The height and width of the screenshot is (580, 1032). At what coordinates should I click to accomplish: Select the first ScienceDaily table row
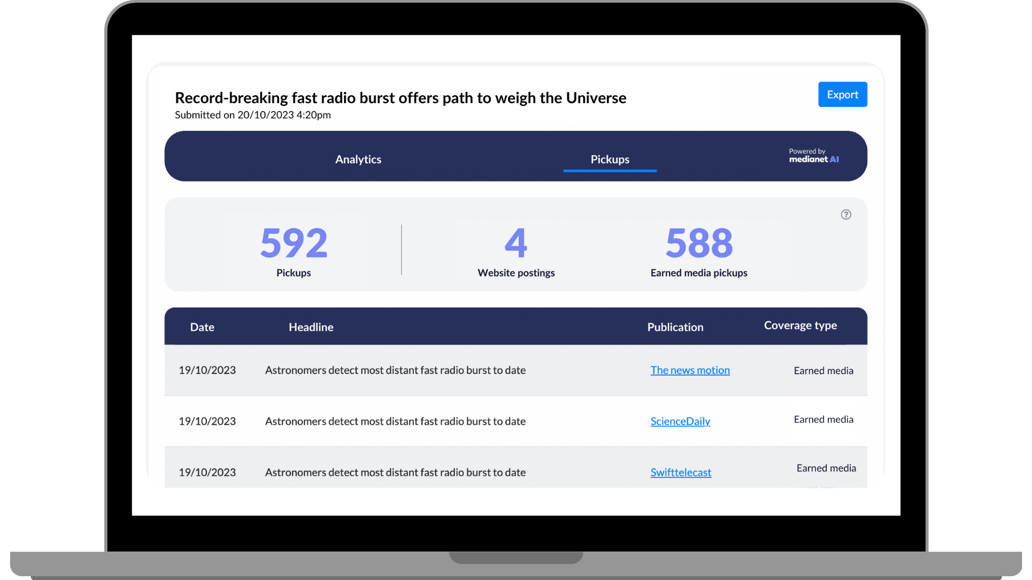pos(516,420)
